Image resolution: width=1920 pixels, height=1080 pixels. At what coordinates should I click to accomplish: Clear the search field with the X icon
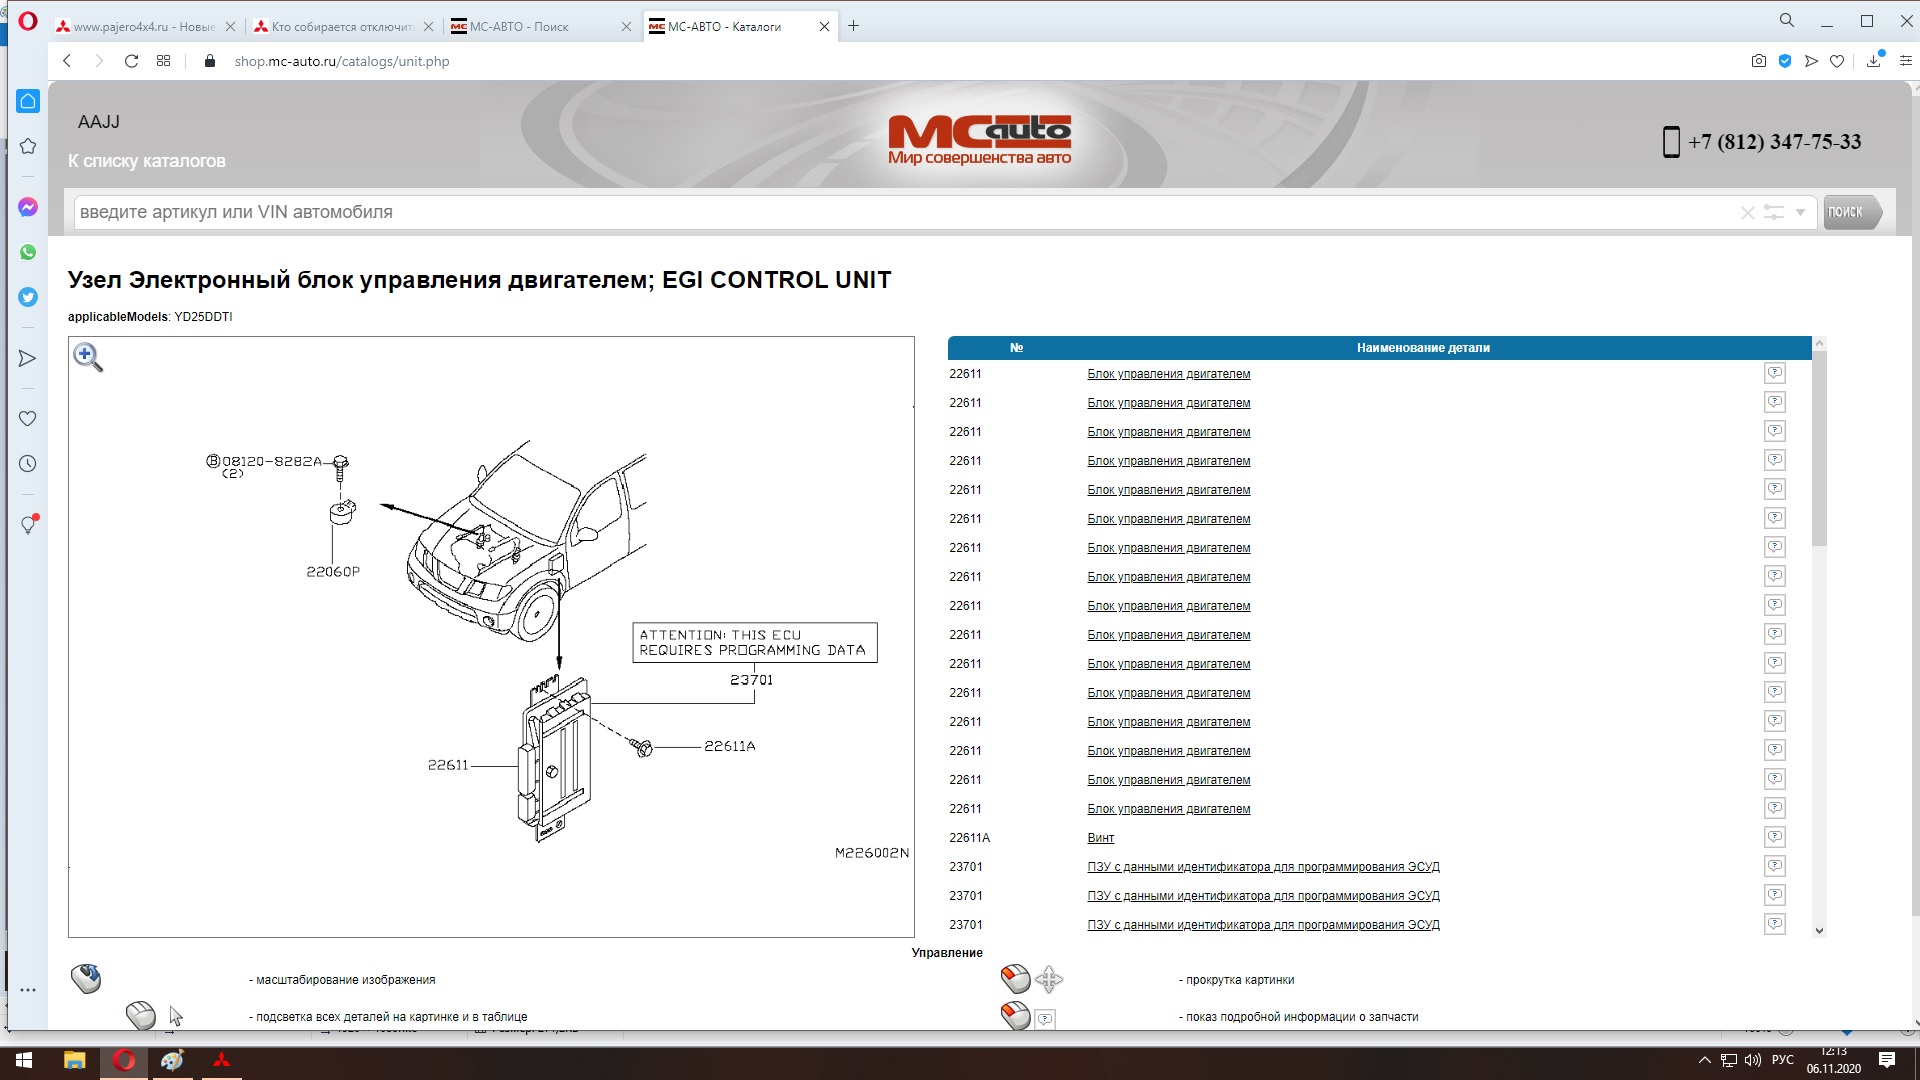pos(1747,212)
